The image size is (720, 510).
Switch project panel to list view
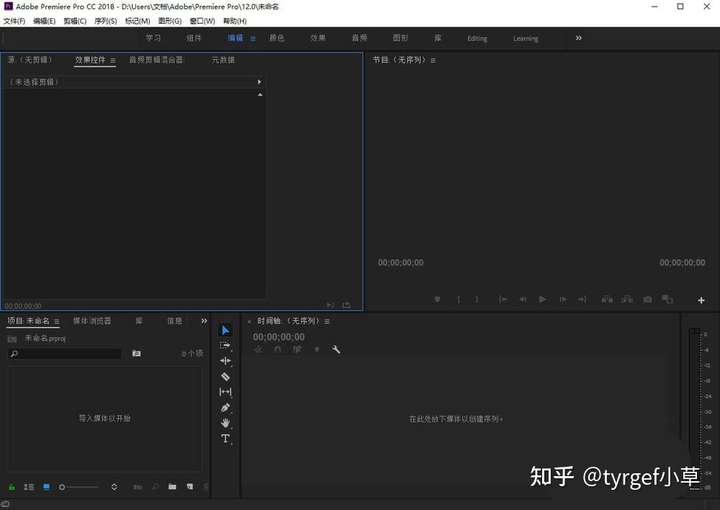(29, 487)
